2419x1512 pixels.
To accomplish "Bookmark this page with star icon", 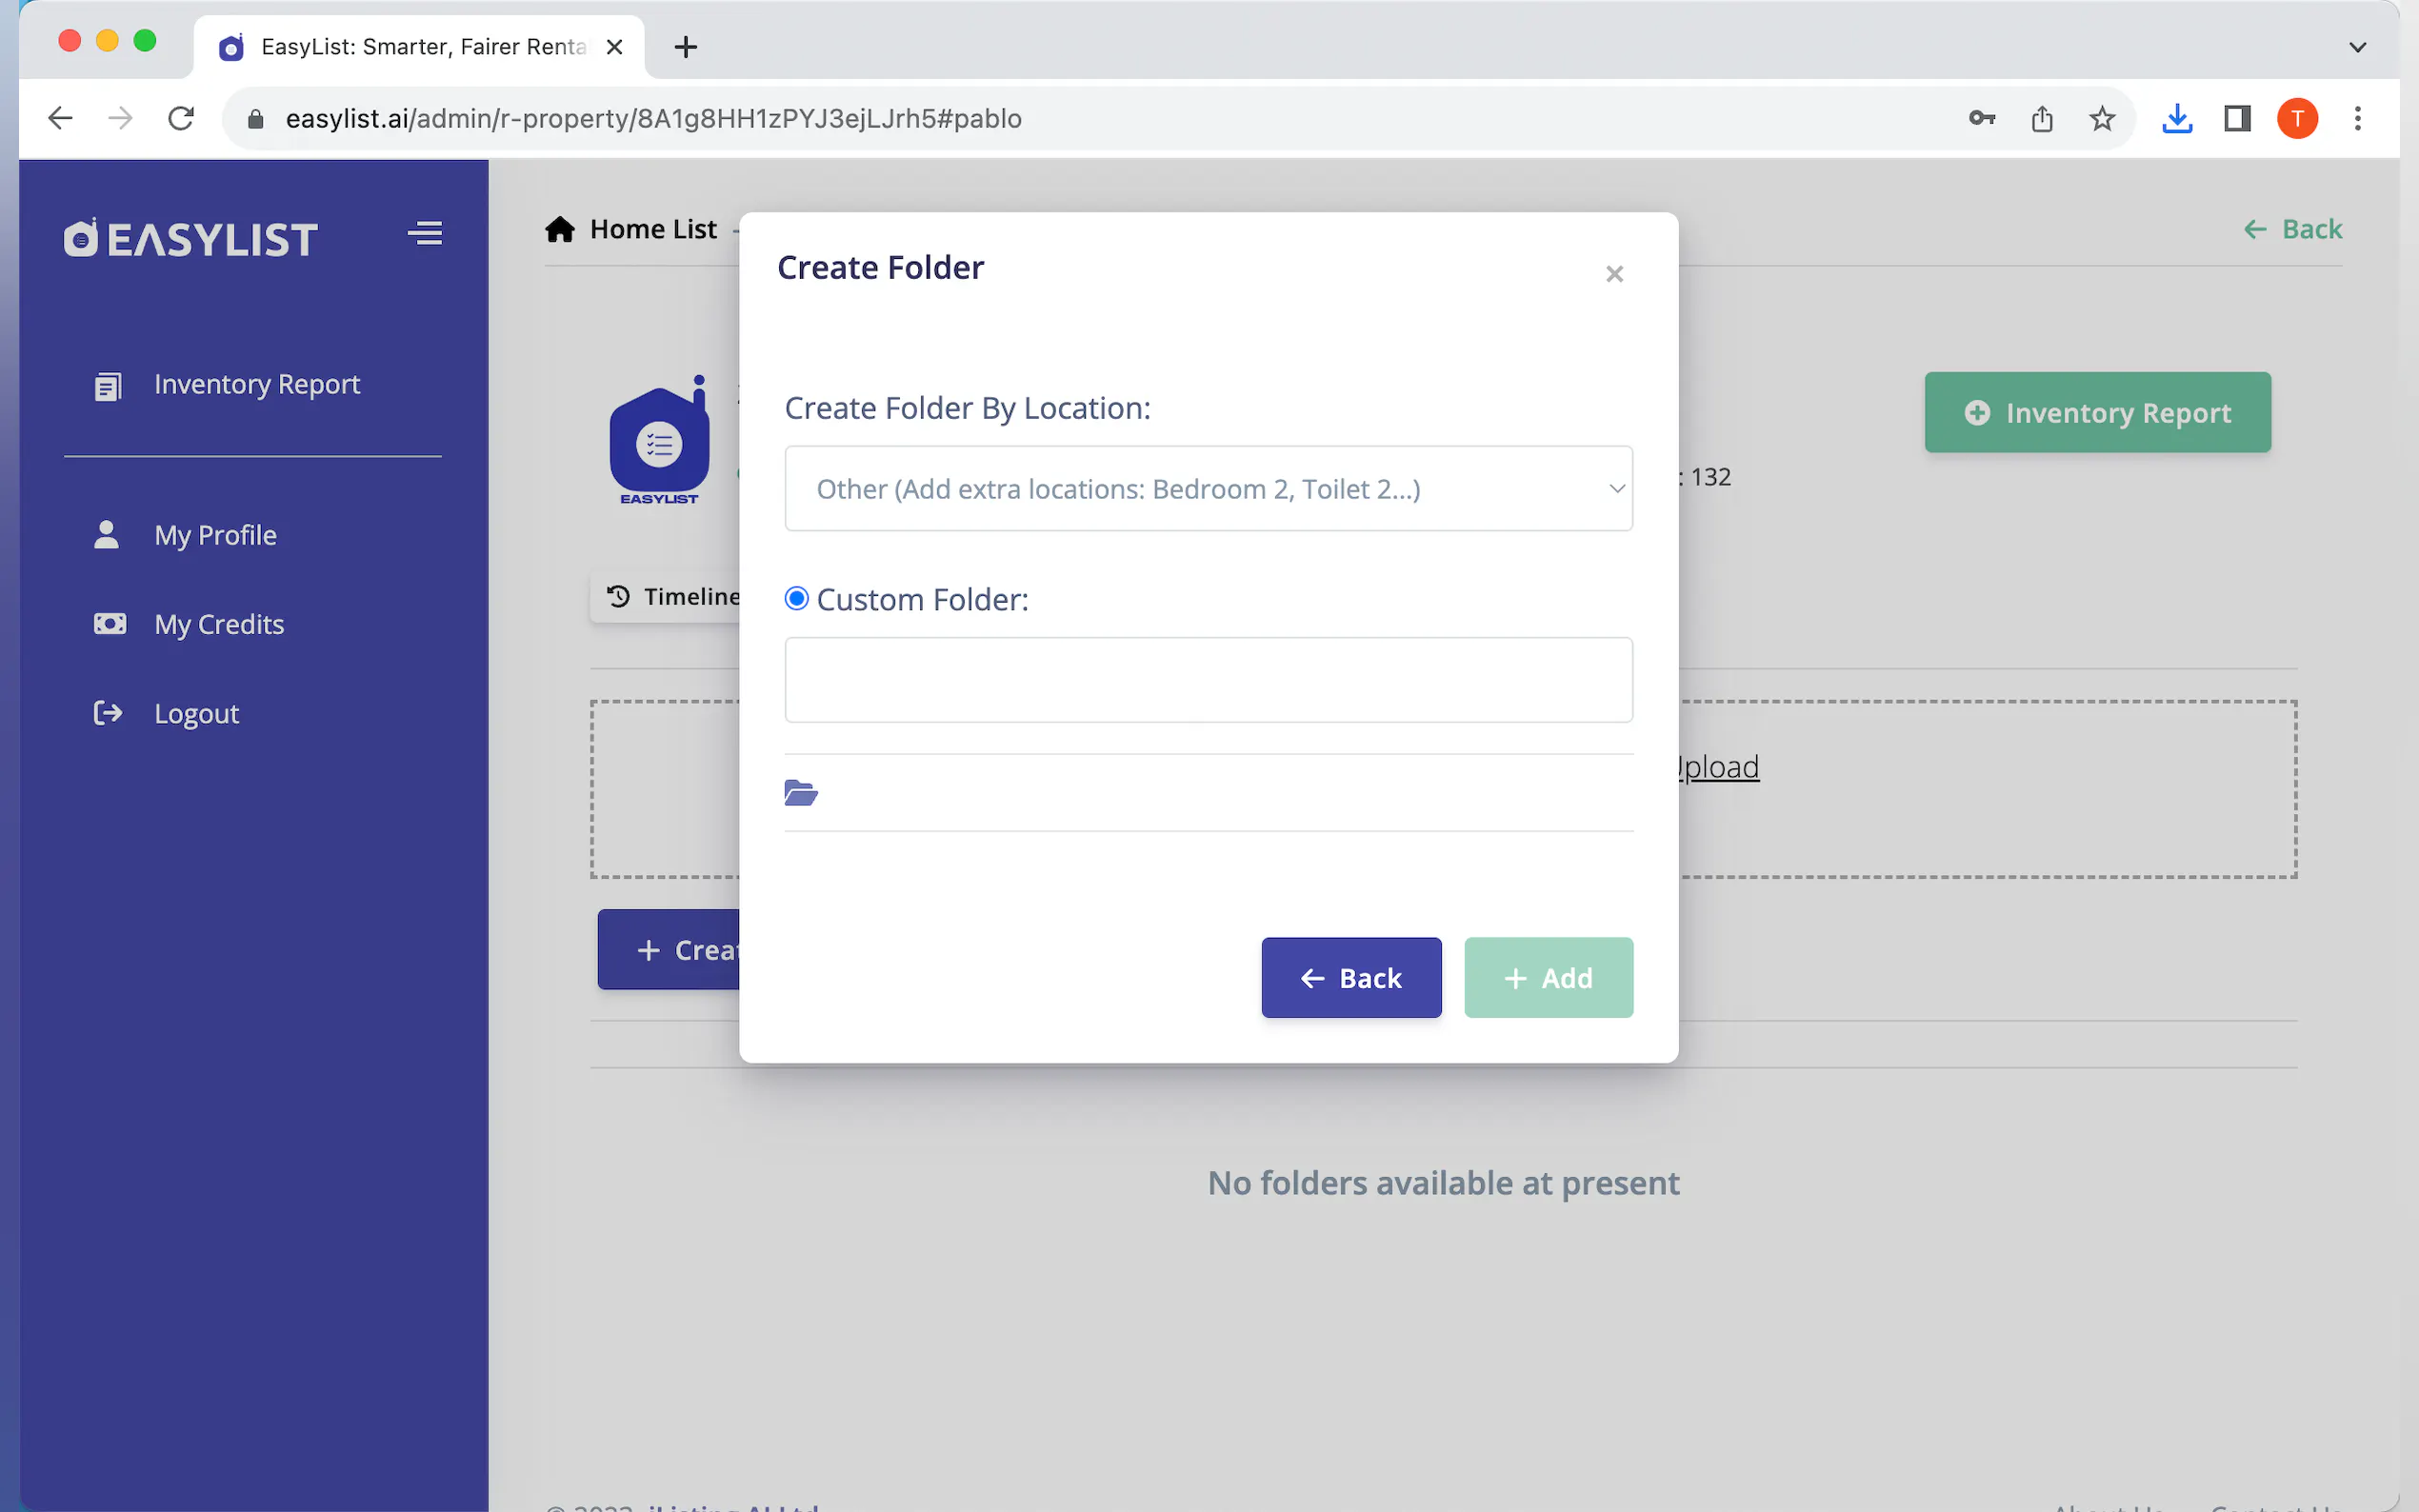I will 2102,118.
